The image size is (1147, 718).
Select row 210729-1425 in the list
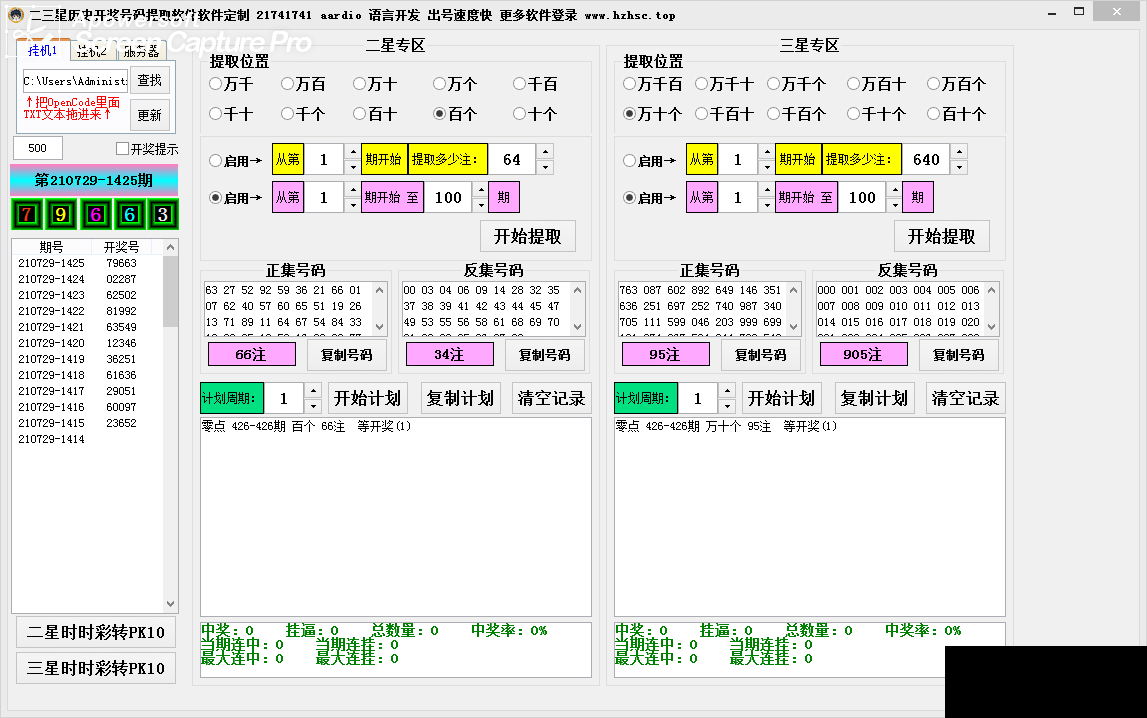(x=86, y=263)
